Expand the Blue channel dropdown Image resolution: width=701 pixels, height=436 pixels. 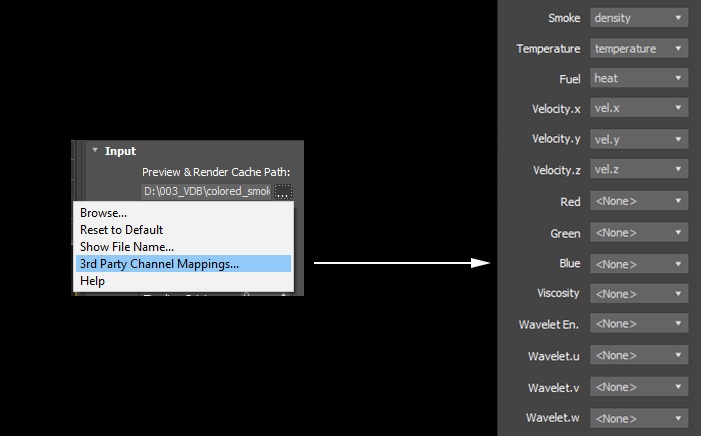tap(639, 264)
